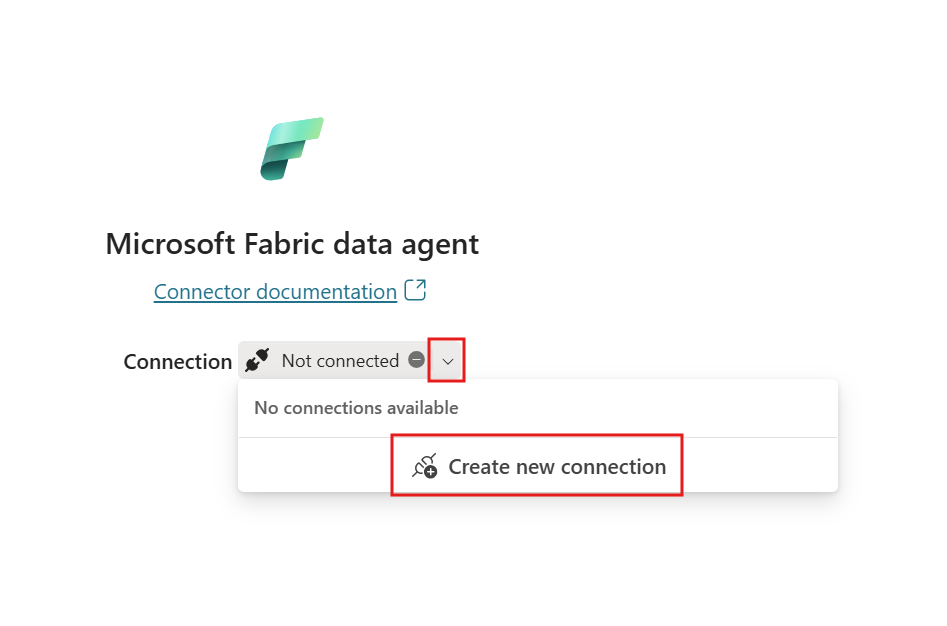
Task: Click the "Connection" field label
Action: click(x=177, y=361)
